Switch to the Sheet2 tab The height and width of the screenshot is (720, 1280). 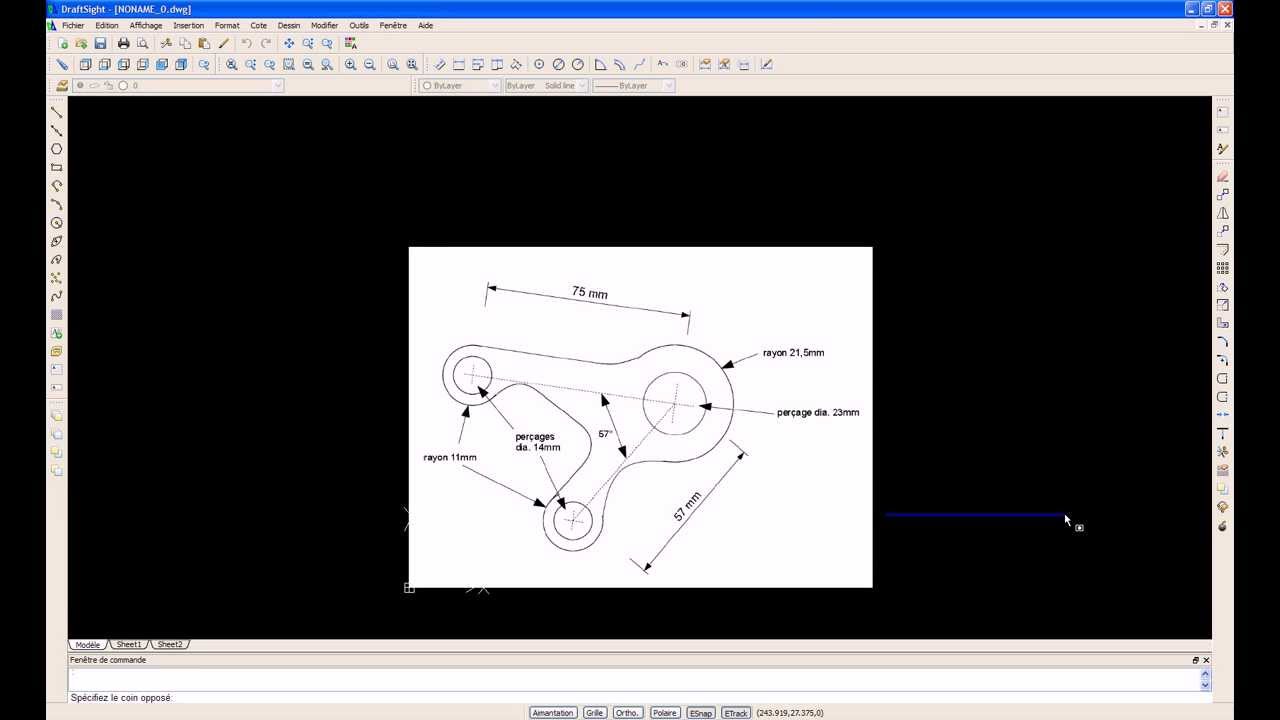(x=170, y=645)
